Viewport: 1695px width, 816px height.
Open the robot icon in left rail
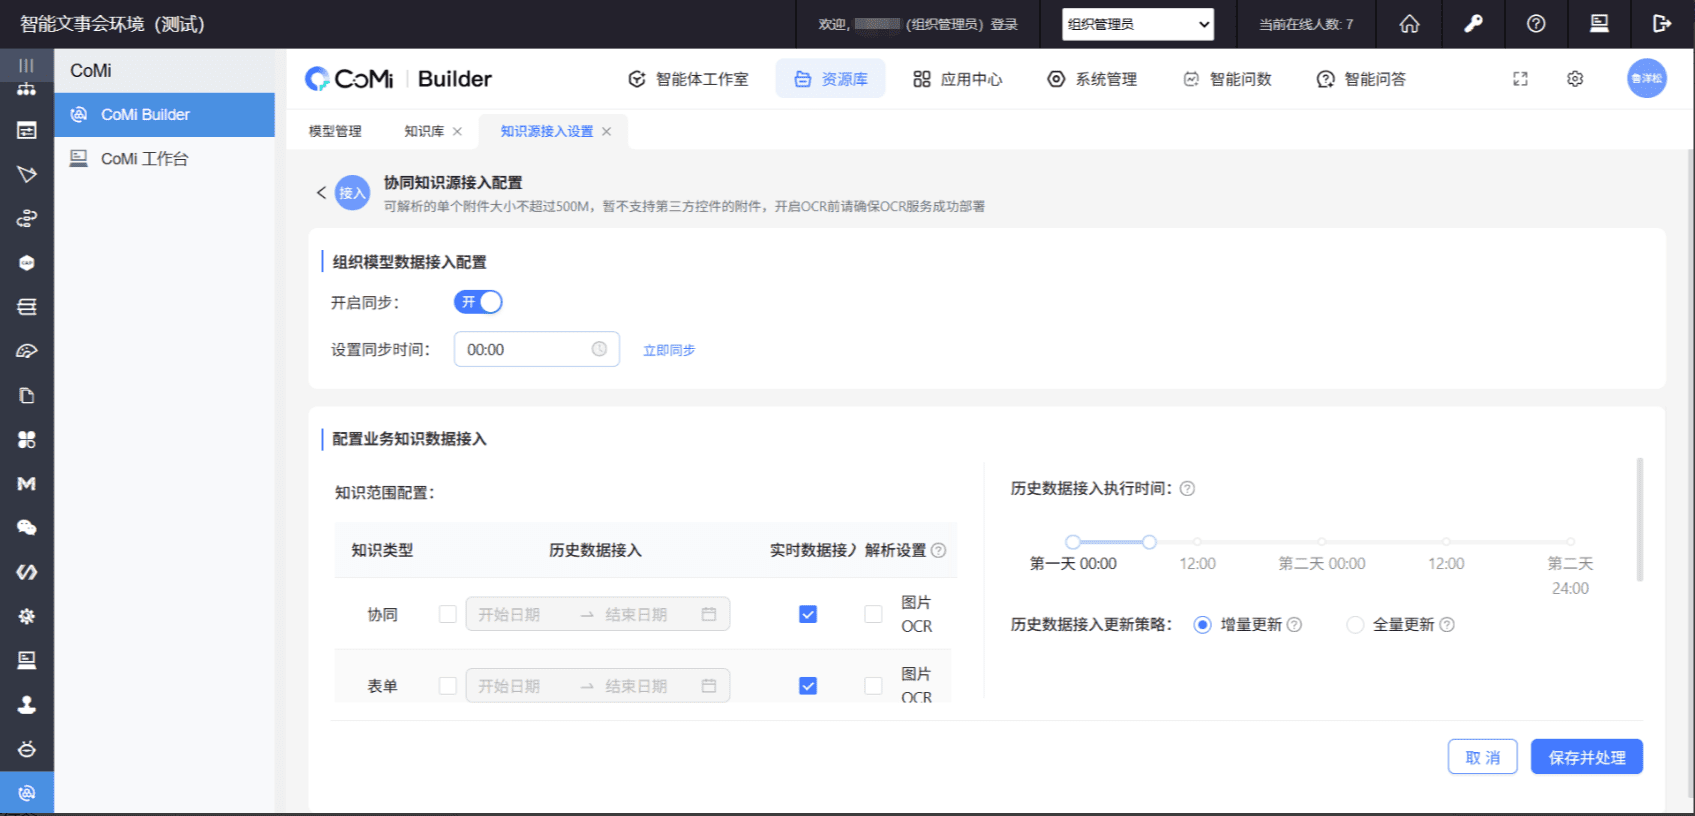(x=27, y=749)
